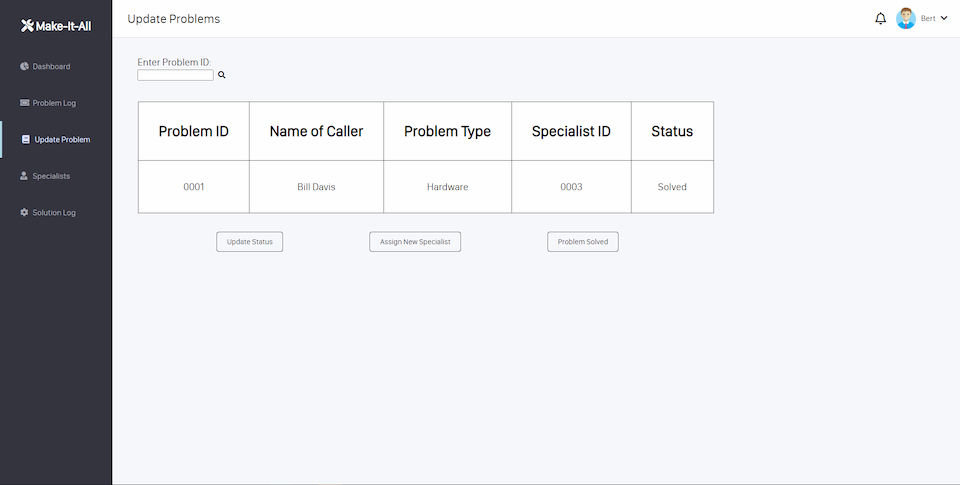Click the Make-It-All logo icon
960x485 pixels.
(x=27, y=26)
